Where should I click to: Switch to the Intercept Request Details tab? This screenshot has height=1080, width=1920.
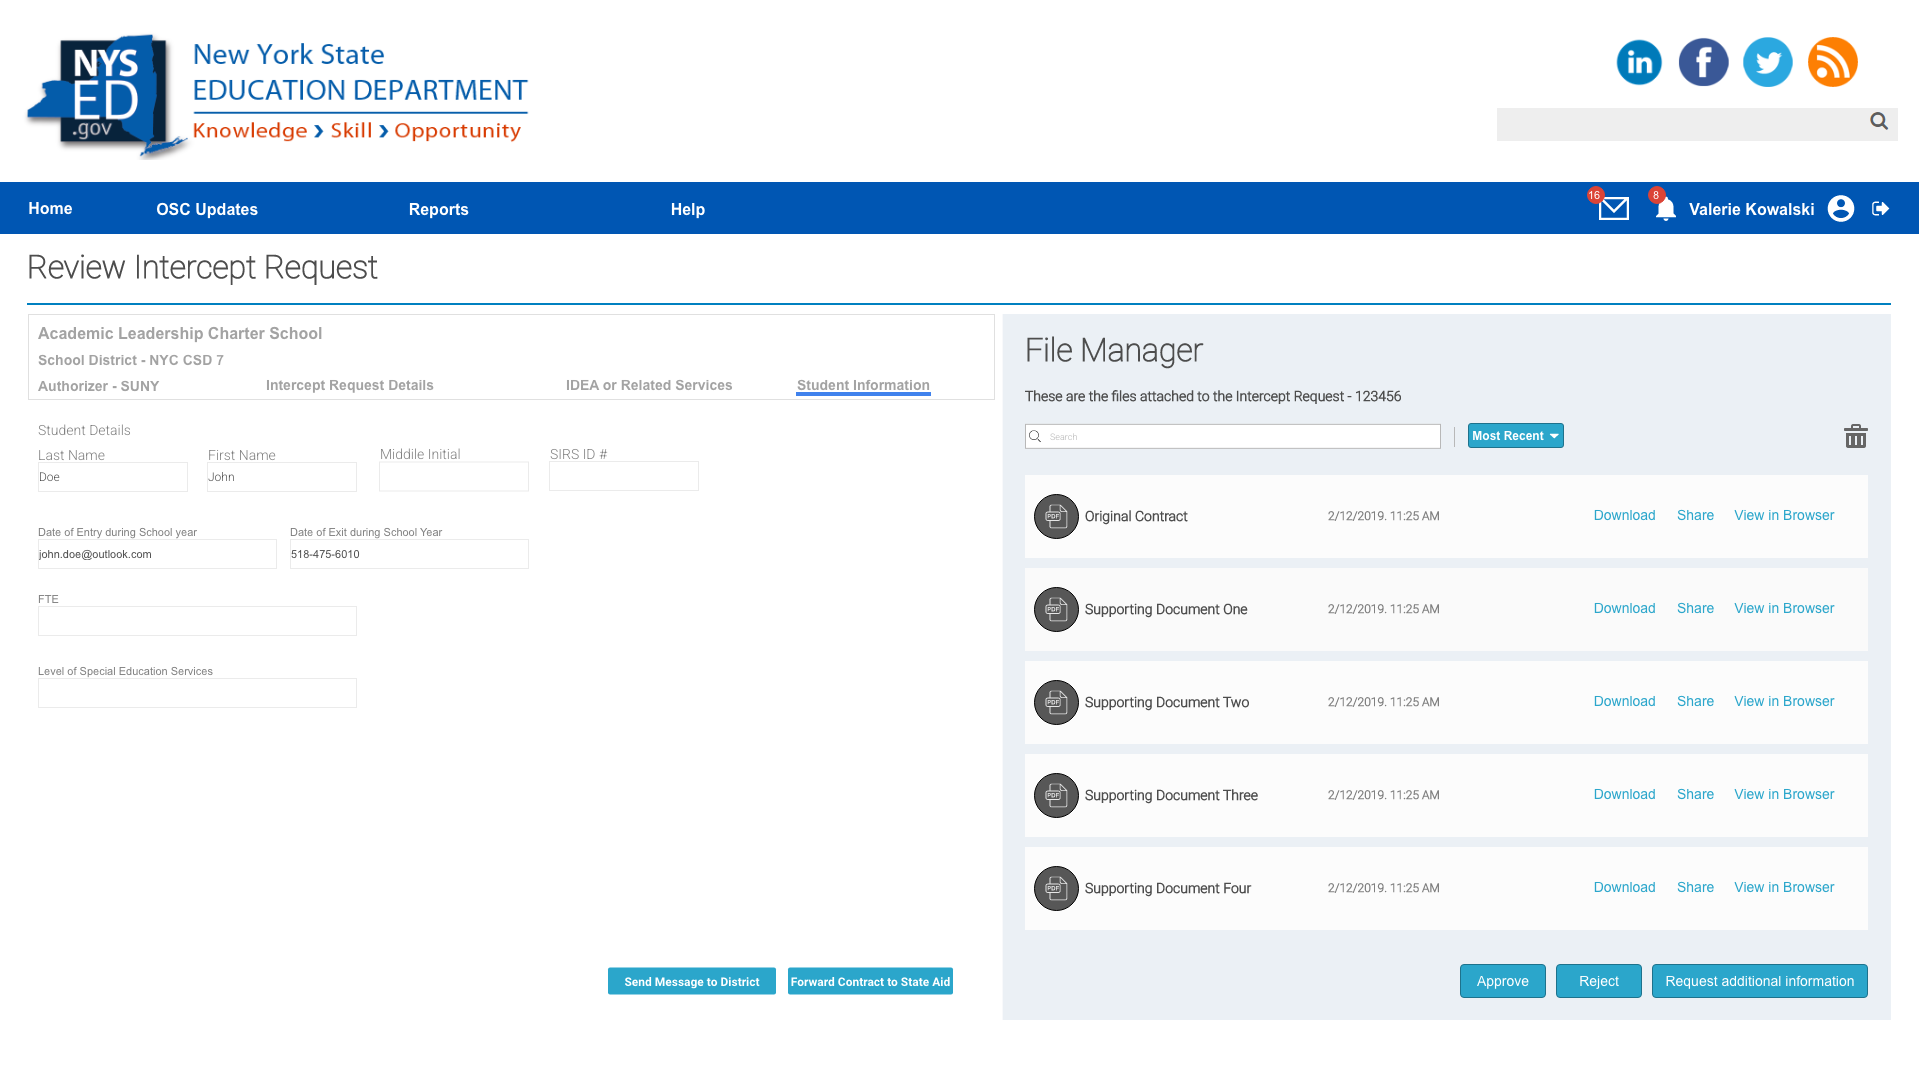[x=349, y=385]
